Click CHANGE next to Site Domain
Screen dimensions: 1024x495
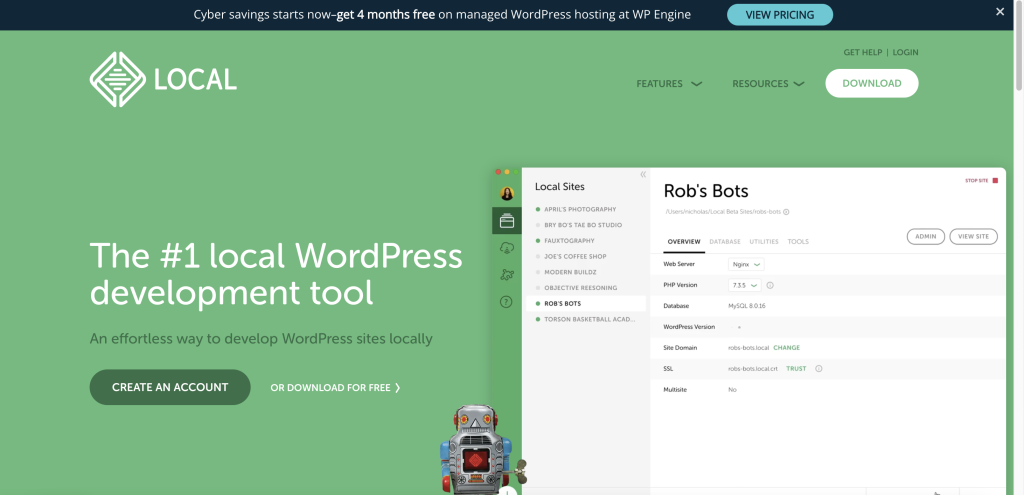click(x=786, y=348)
